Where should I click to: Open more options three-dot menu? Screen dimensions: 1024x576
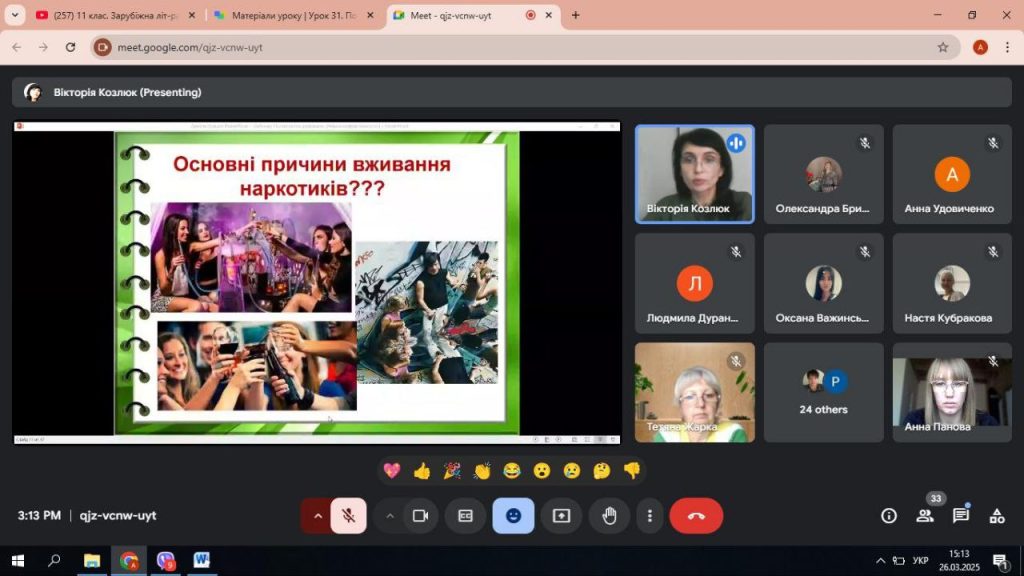[650, 516]
